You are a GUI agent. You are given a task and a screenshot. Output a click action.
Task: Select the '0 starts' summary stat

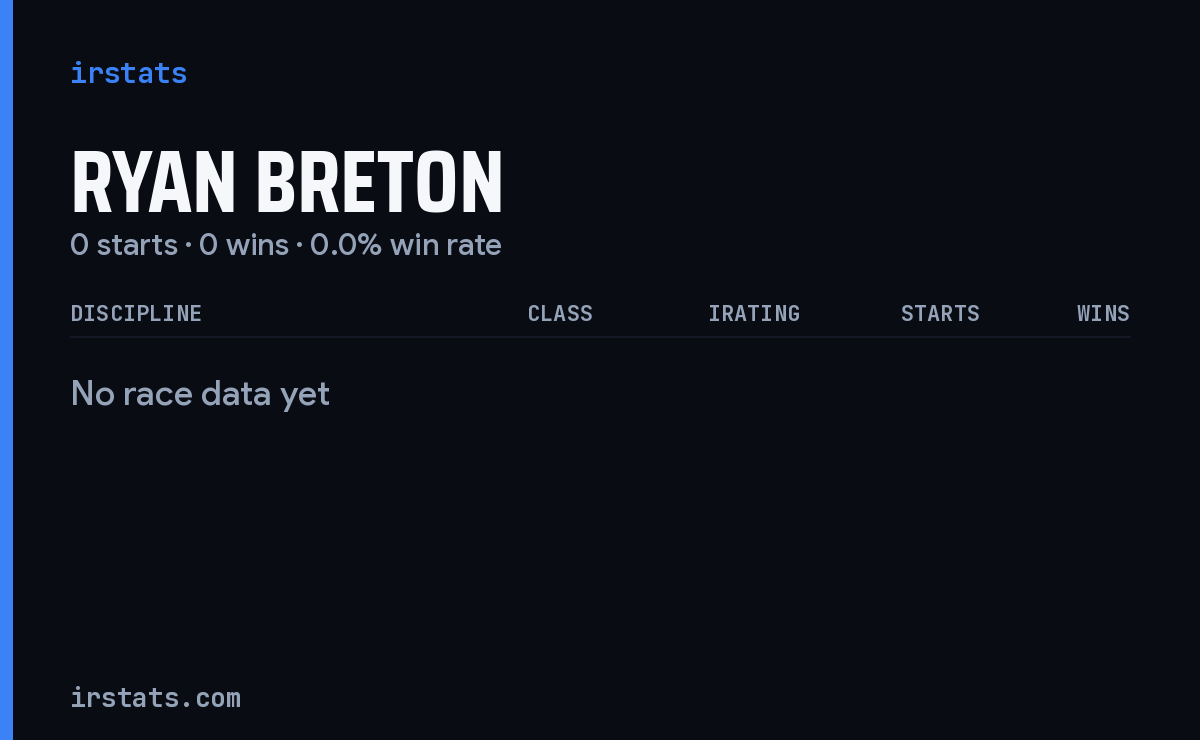(x=124, y=245)
